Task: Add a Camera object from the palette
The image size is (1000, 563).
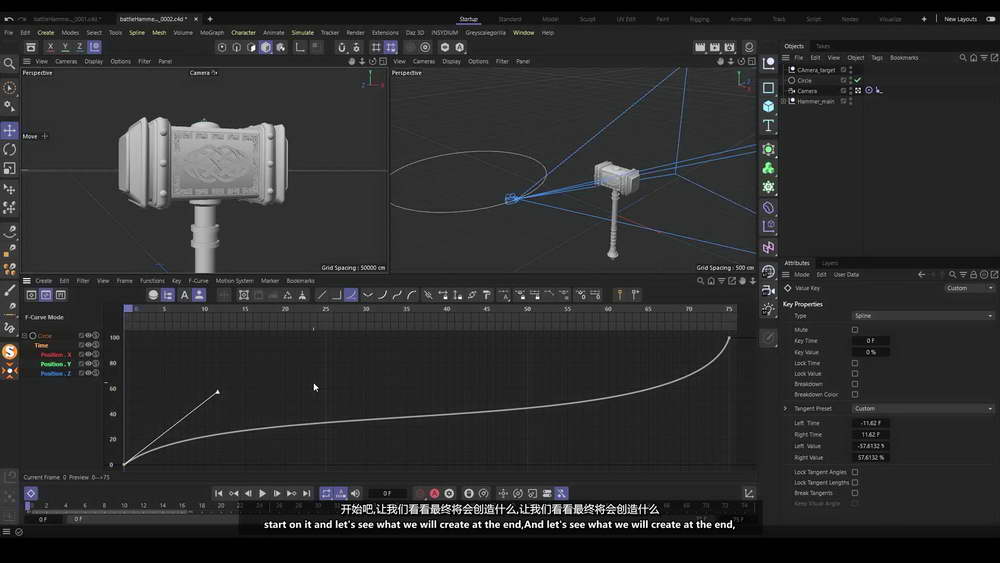Action: tap(768, 291)
